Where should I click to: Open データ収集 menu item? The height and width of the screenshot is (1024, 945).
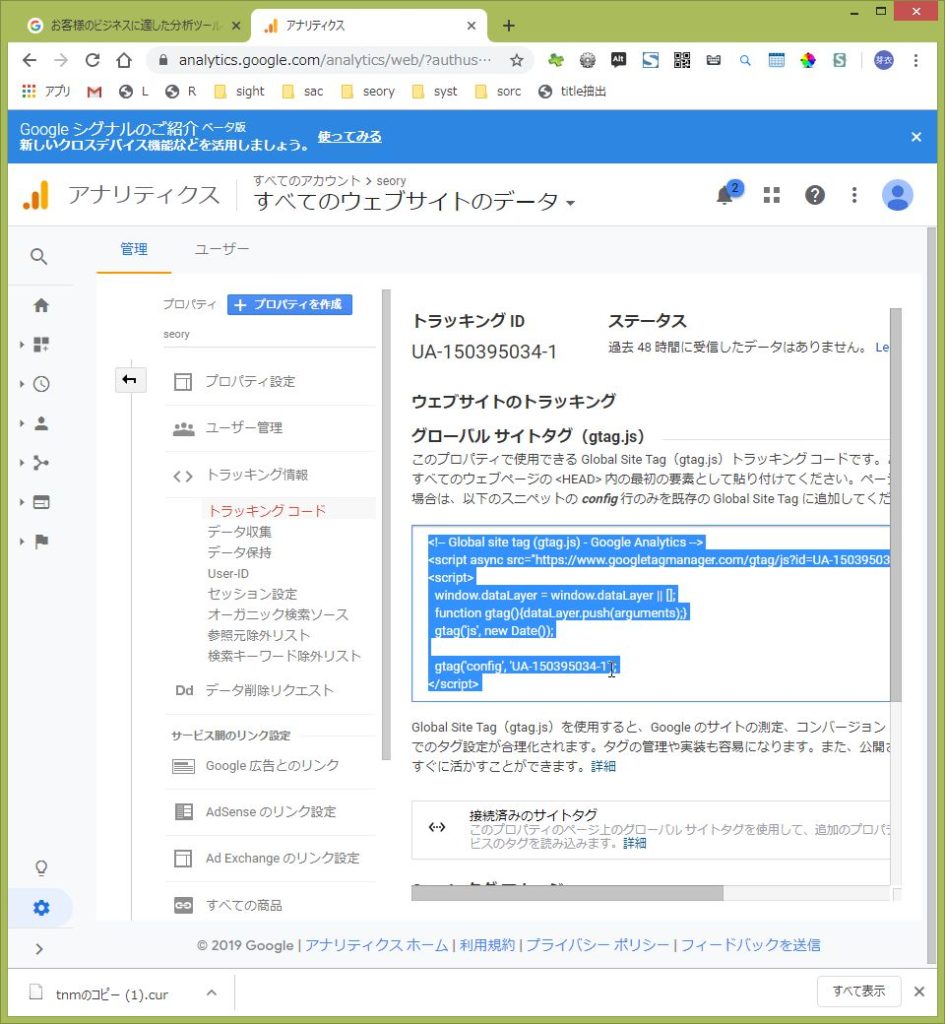tap(239, 532)
